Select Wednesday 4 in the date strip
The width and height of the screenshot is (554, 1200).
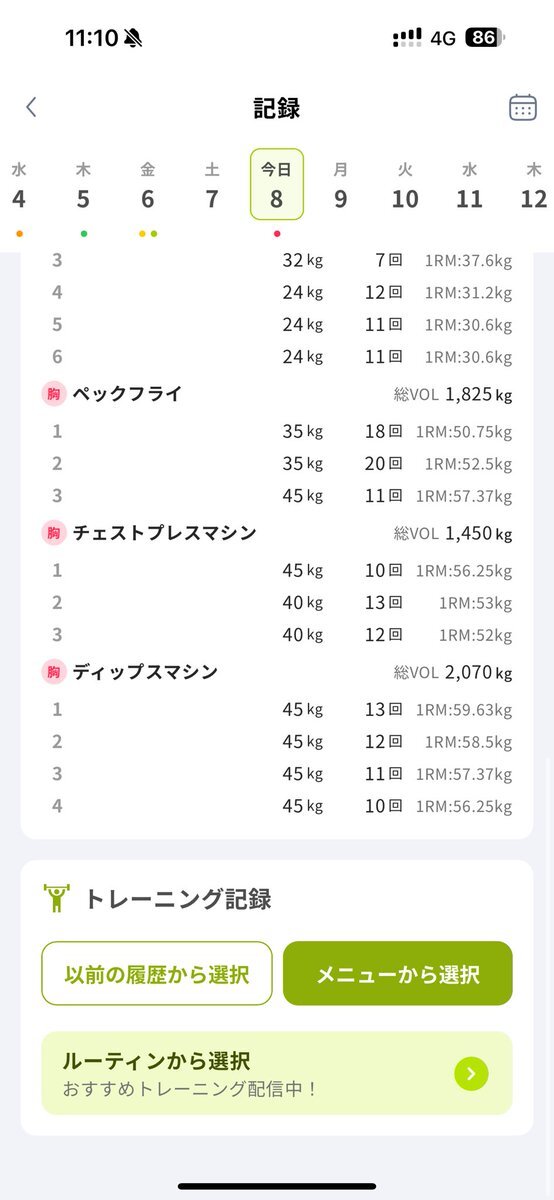[x=19, y=186]
